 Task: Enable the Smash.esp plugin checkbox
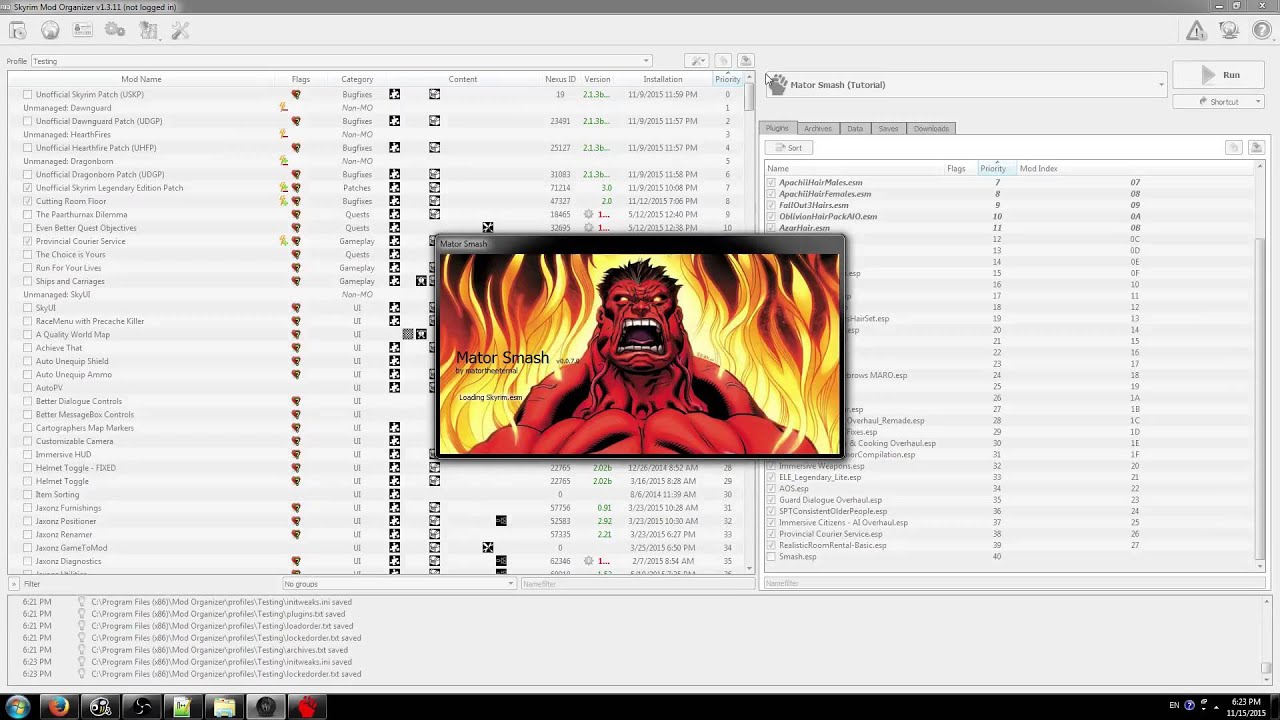(771, 556)
